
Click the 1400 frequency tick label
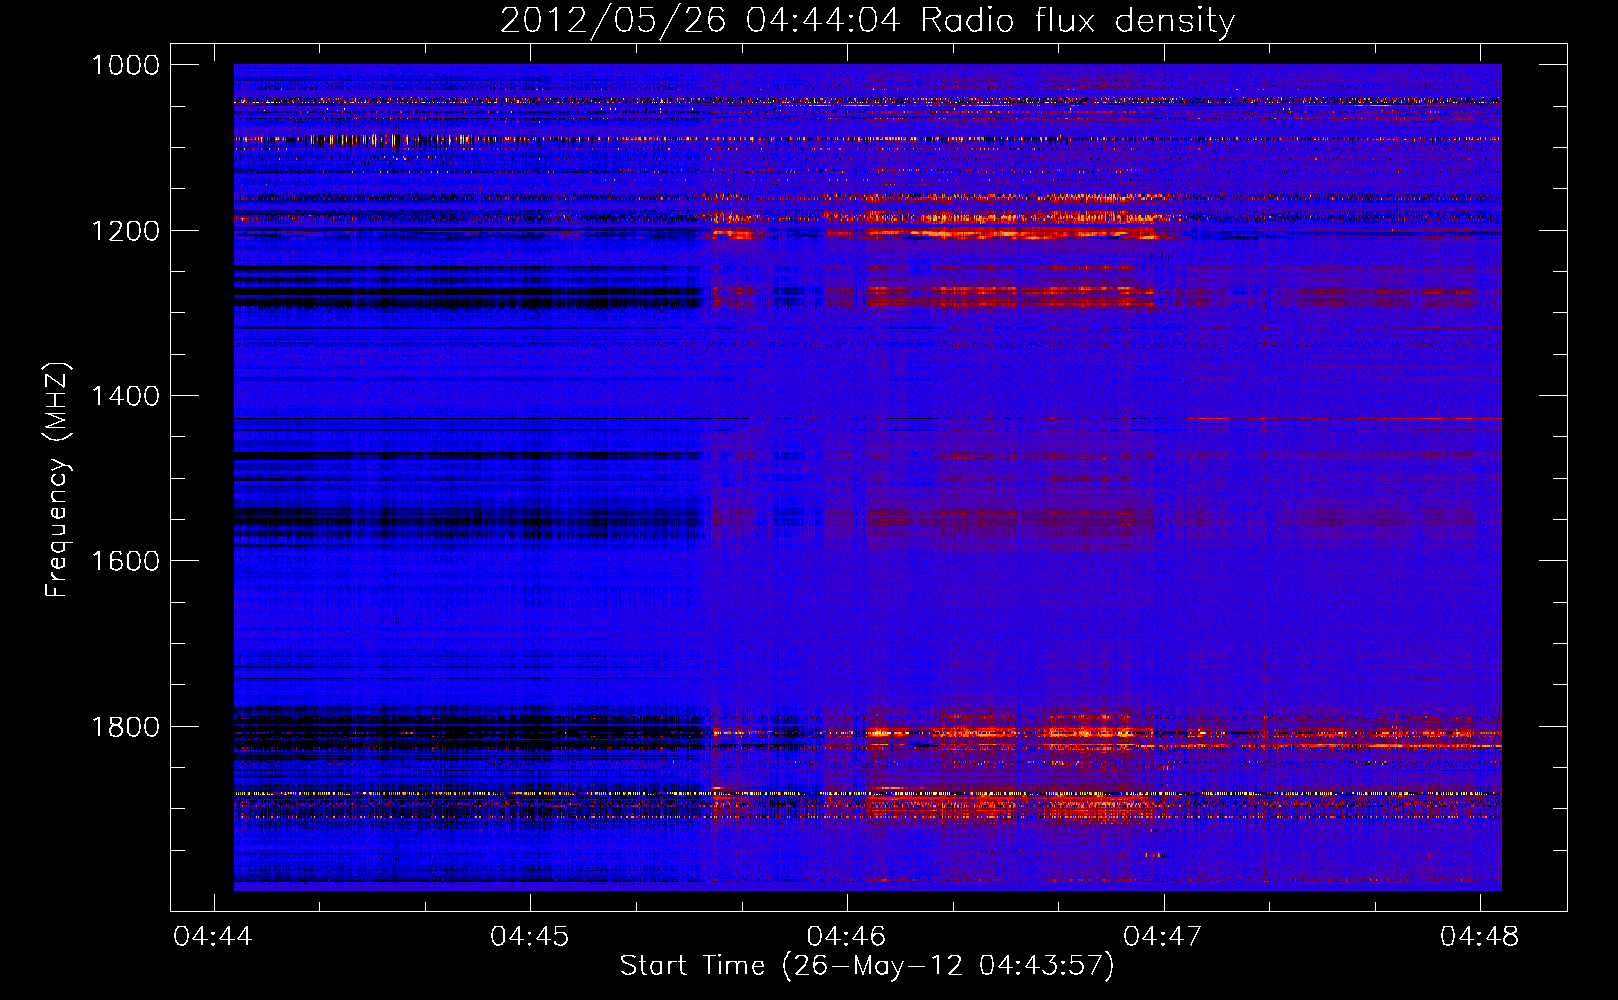(x=125, y=396)
